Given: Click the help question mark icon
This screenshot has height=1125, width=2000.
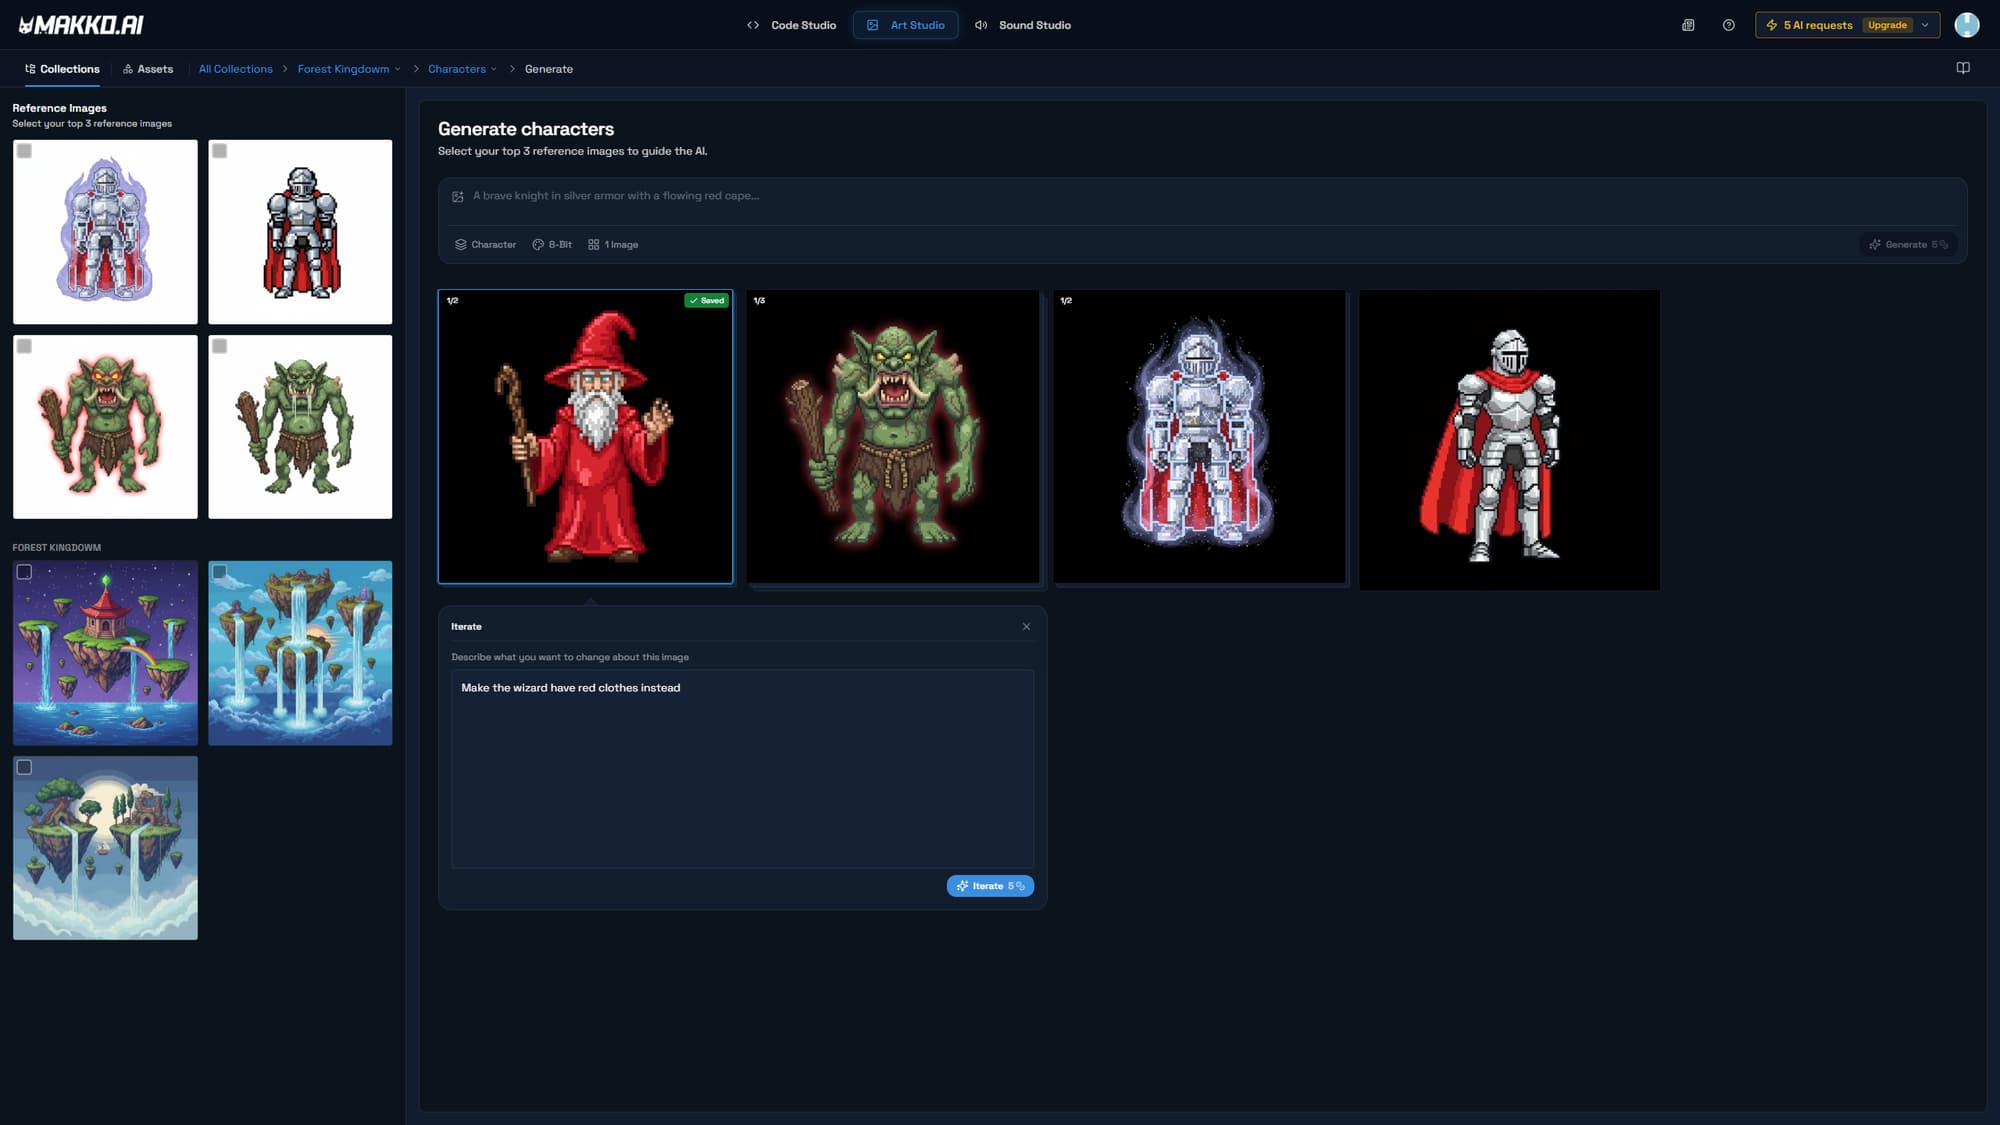Looking at the screenshot, I should [1728, 25].
